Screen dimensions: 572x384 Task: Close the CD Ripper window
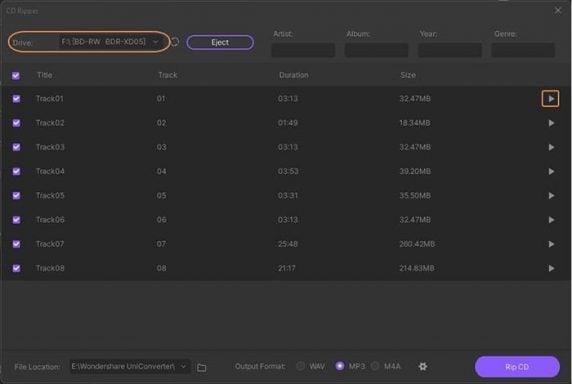click(558, 11)
